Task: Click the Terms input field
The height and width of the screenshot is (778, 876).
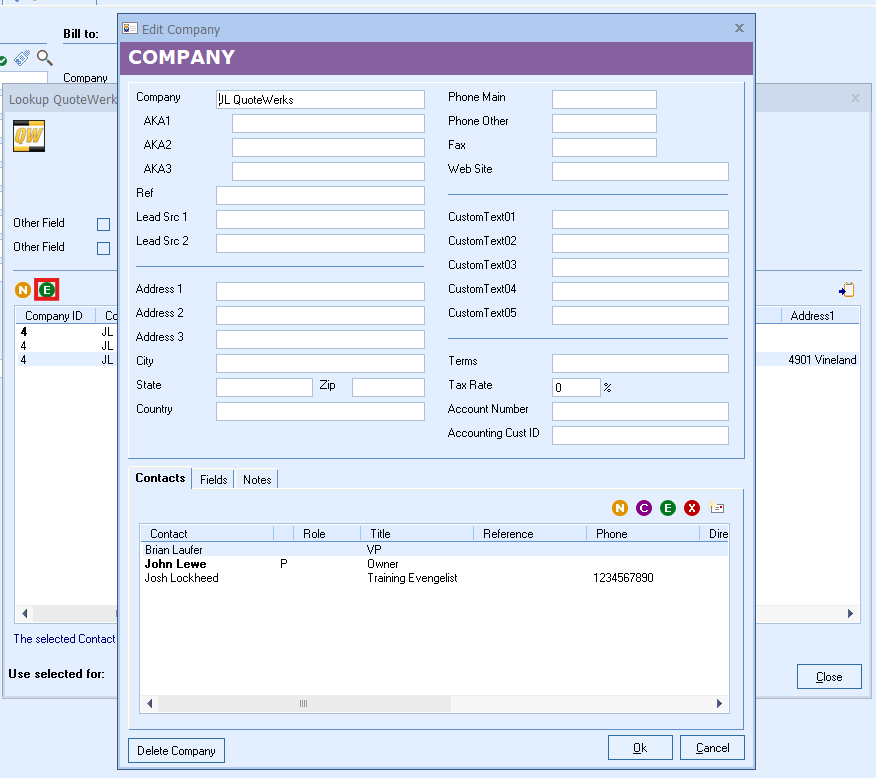Action: (640, 364)
